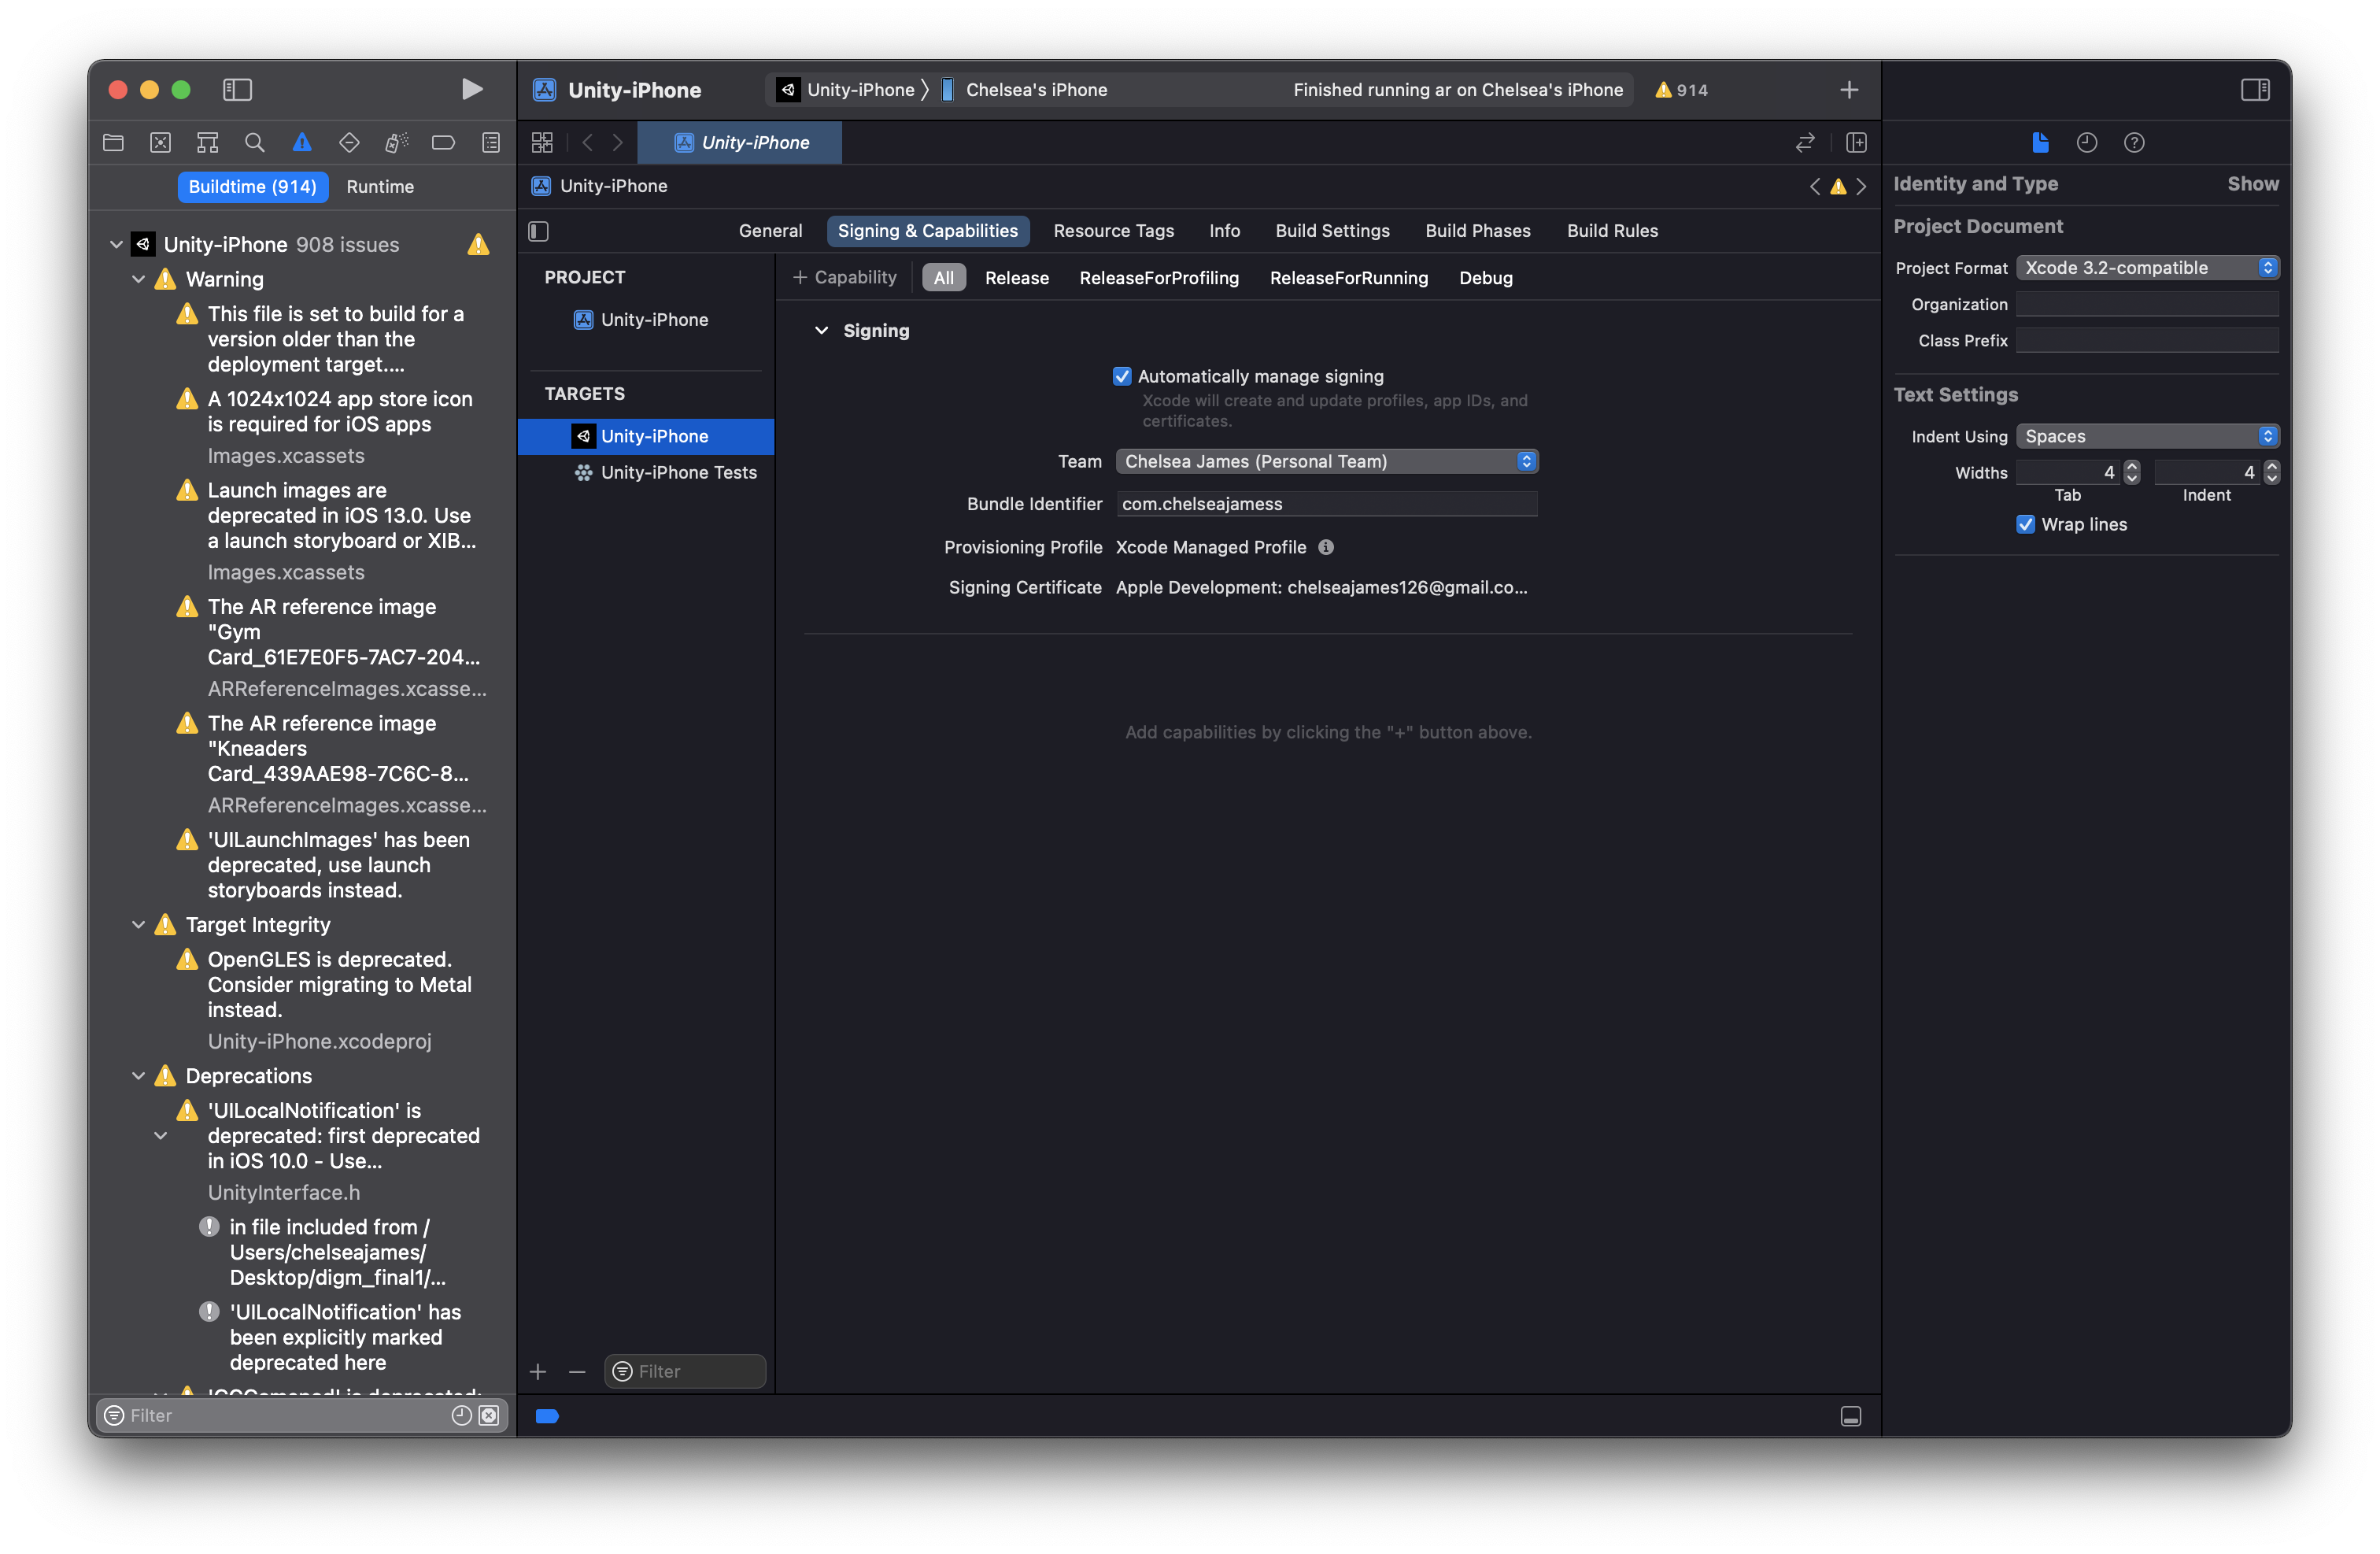Collapse the Target Integrity group
This screenshot has height=1554, width=2380.
(138, 925)
